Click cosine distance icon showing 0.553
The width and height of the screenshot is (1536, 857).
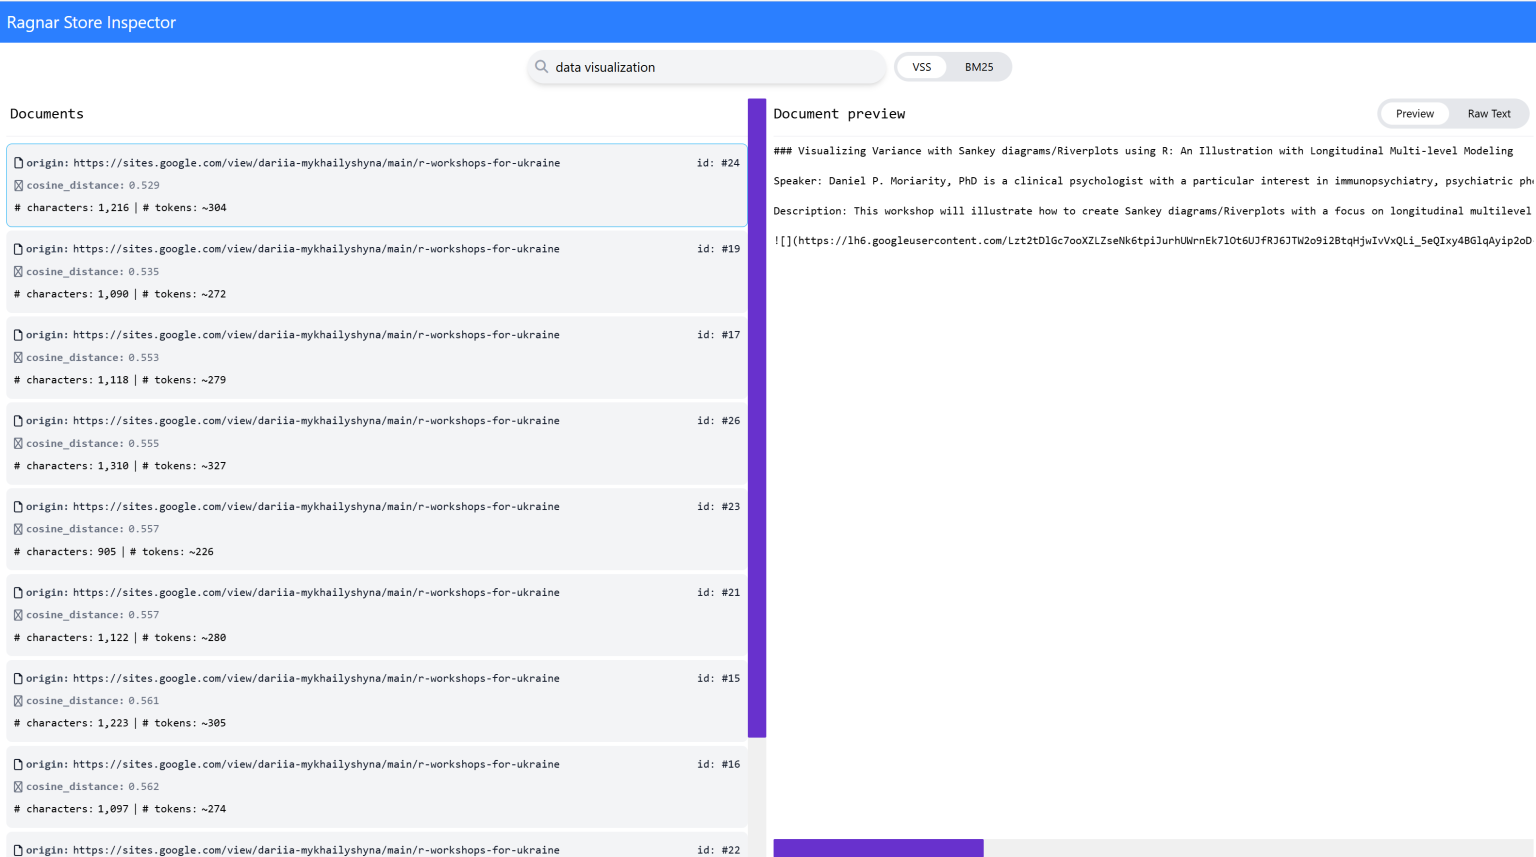pos(18,358)
